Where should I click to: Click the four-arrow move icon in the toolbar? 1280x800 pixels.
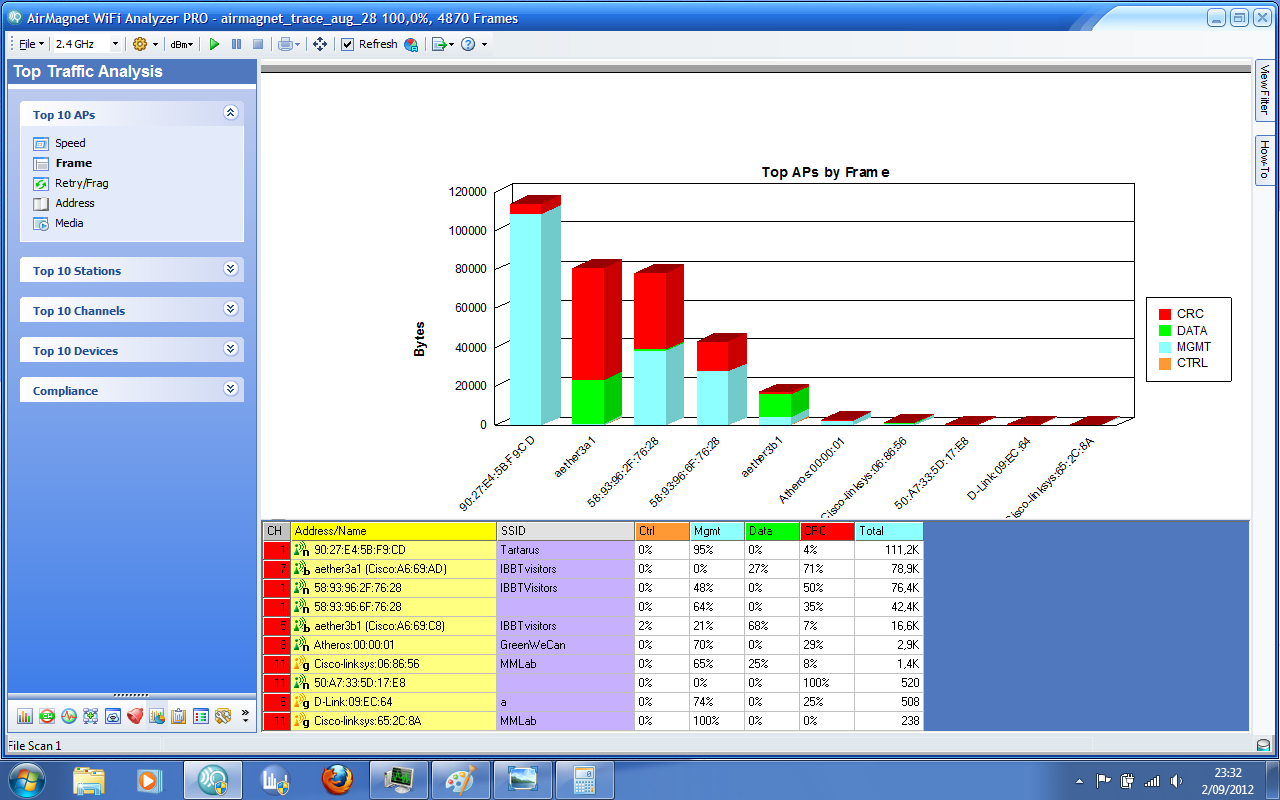(320, 44)
